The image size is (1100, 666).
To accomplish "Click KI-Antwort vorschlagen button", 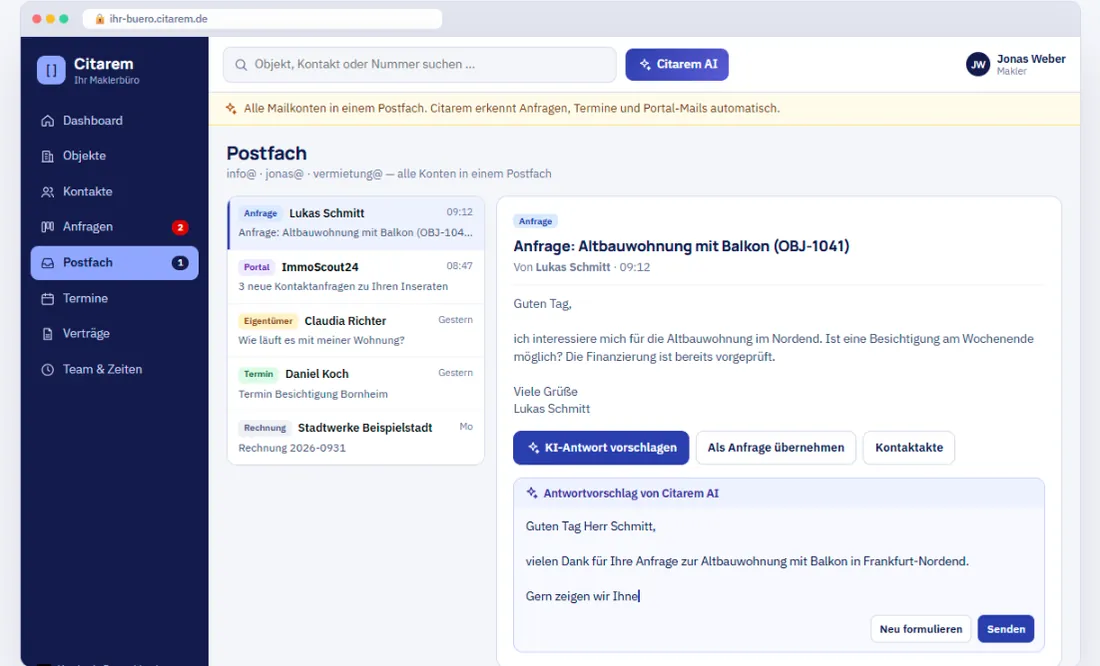I will tap(601, 447).
